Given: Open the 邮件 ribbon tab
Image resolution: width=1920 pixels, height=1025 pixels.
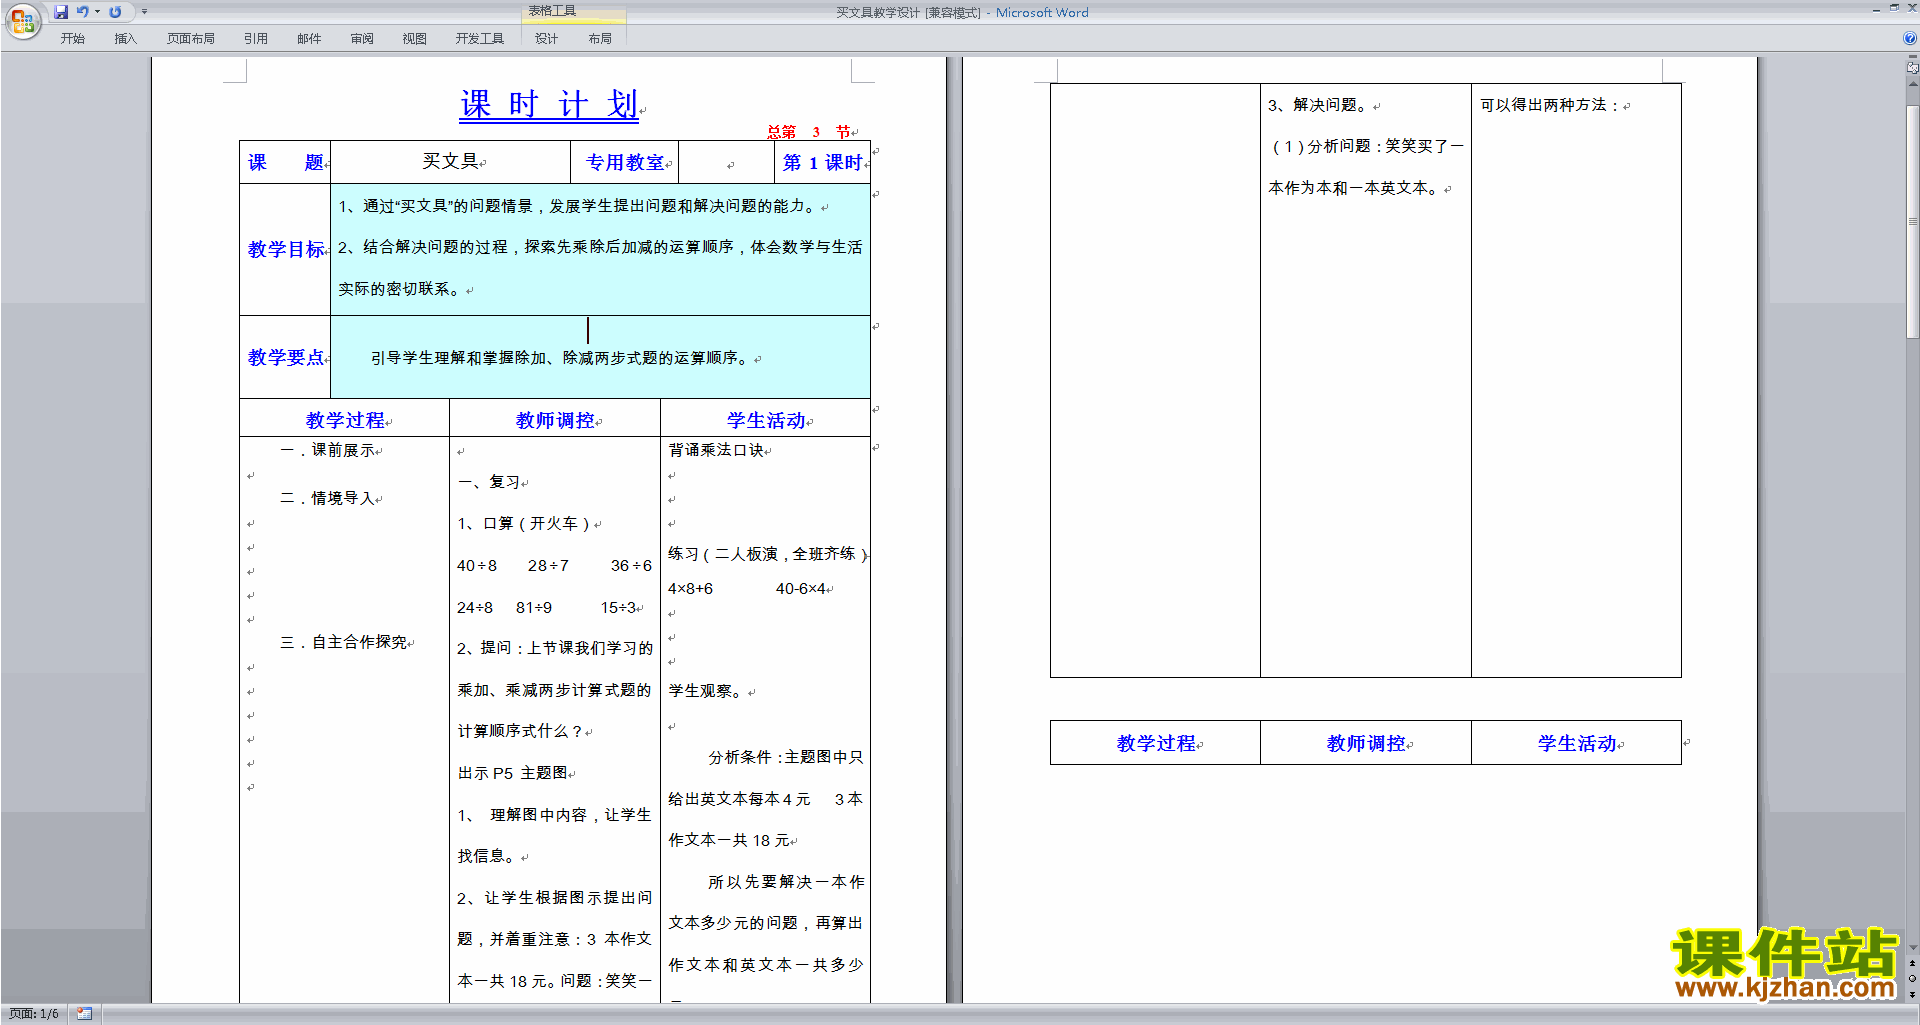Looking at the screenshot, I should click(x=309, y=38).
